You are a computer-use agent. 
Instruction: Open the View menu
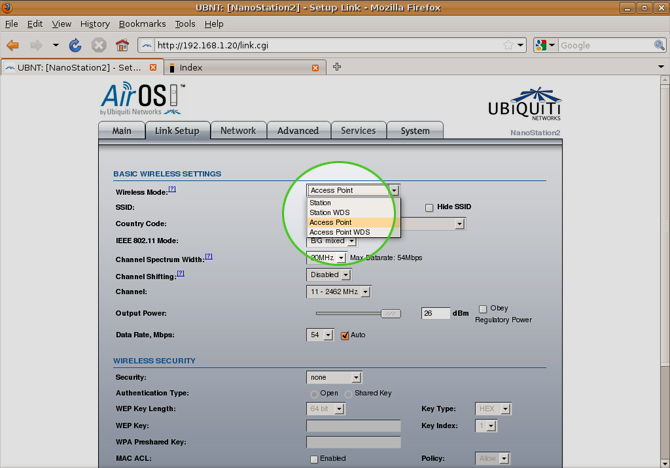tap(62, 24)
